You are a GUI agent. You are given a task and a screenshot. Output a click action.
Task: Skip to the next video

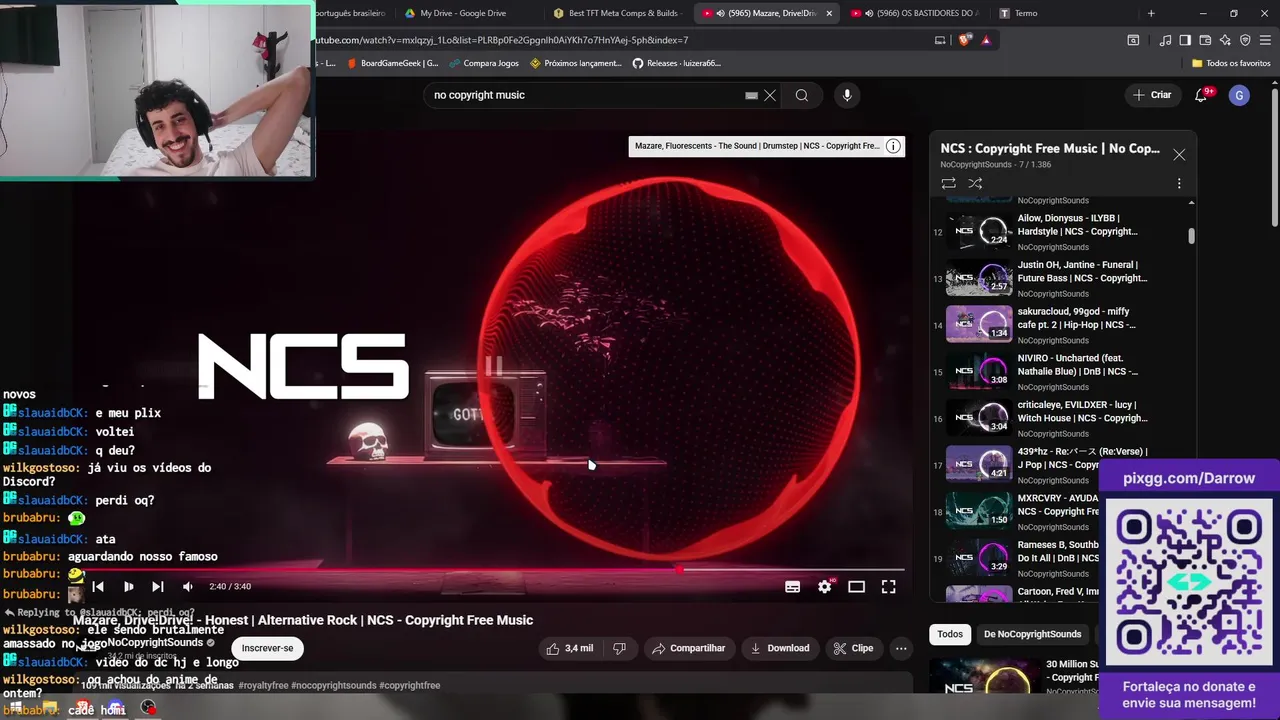pos(157,587)
